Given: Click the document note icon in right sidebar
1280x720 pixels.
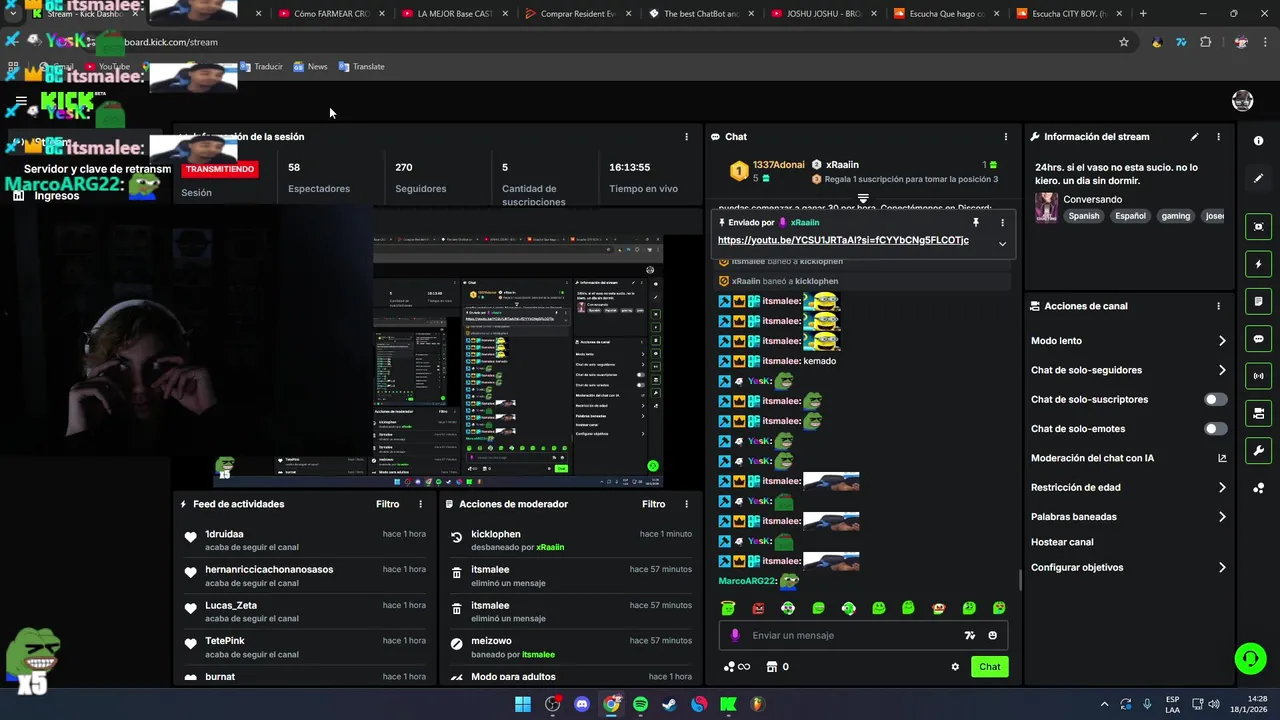Looking at the screenshot, I should point(1258,301).
